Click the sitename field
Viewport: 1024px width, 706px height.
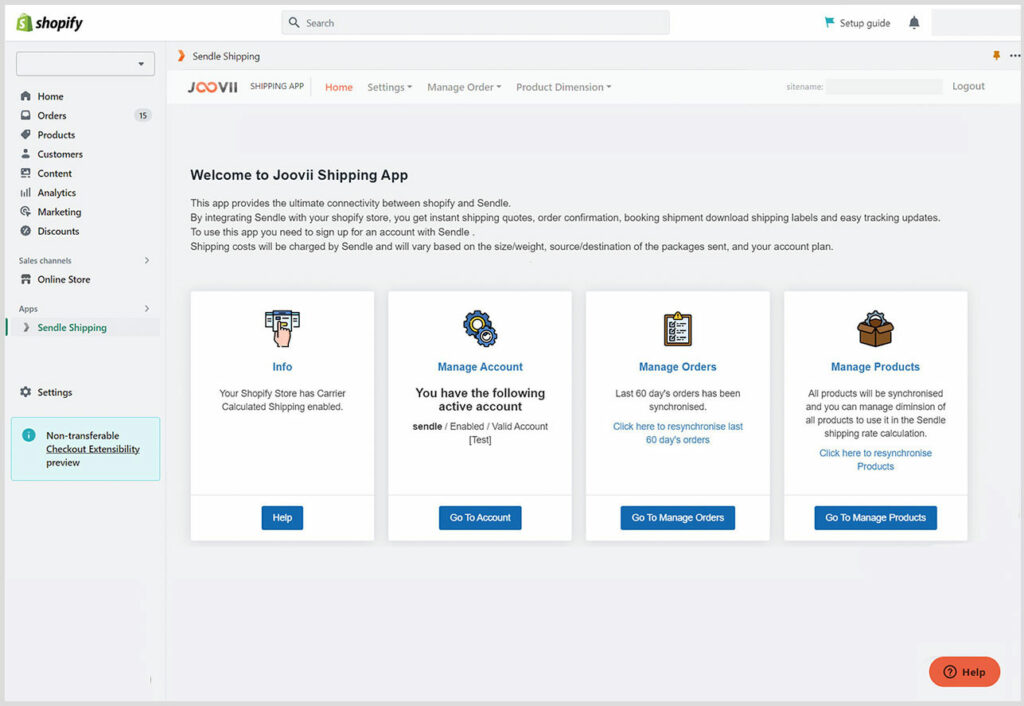pyautogui.click(x=884, y=86)
